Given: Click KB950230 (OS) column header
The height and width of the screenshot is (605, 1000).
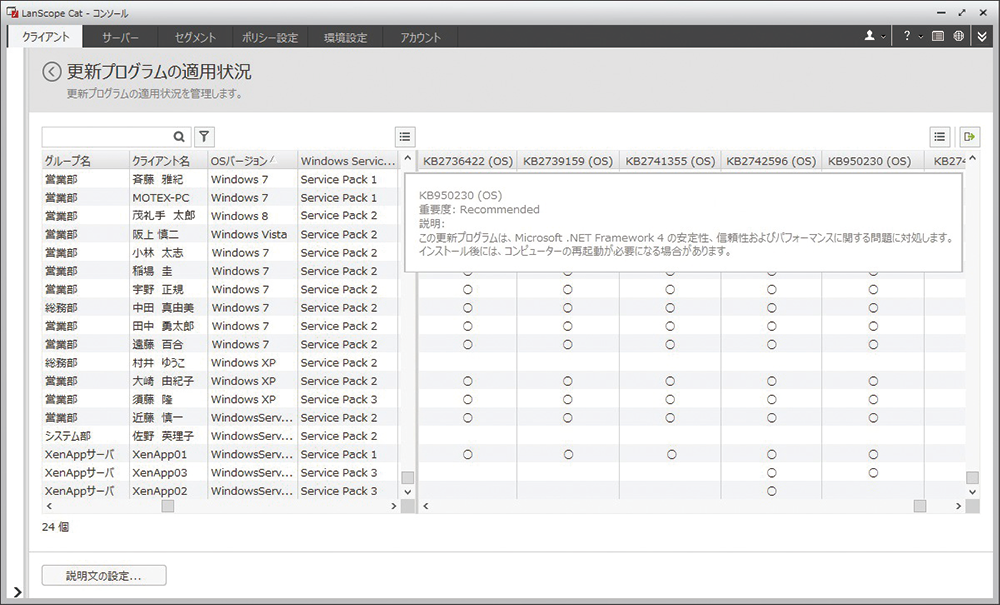Looking at the screenshot, I should pyautogui.click(x=872, y=161).
